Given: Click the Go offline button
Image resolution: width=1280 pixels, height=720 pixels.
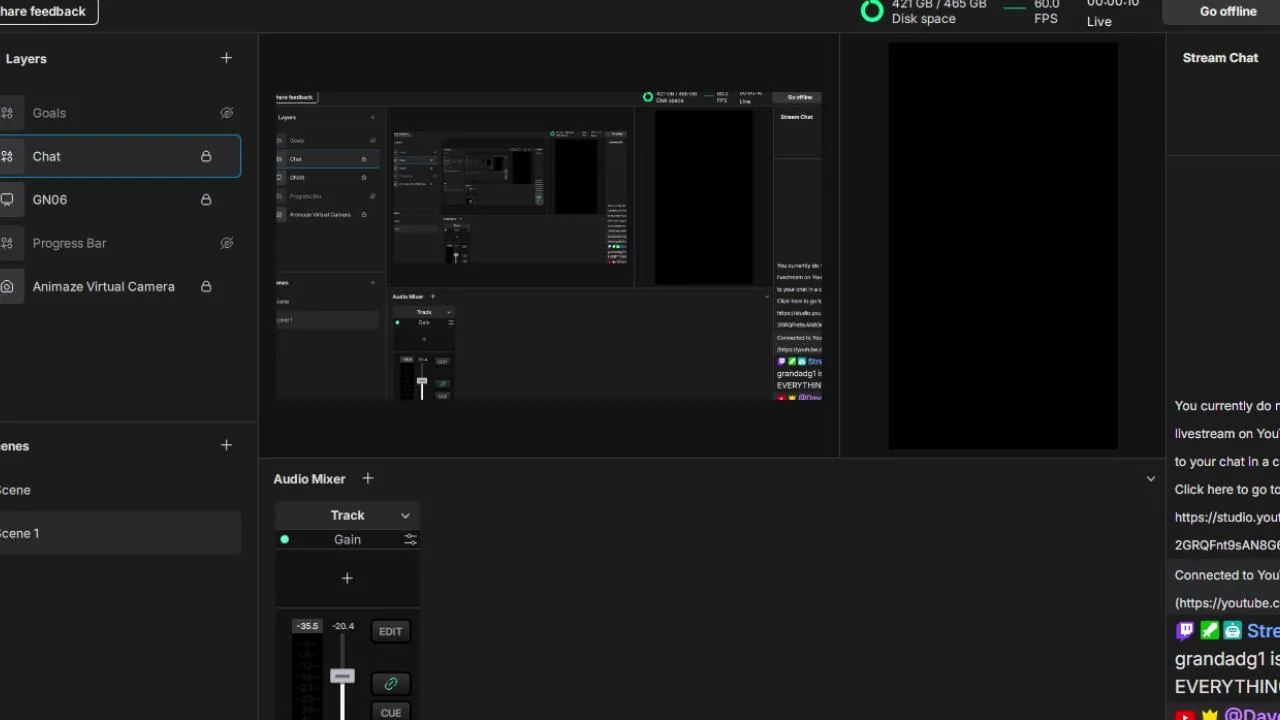Looking at the screenshot, I should pyautogui.click(x=1221, y=11).
